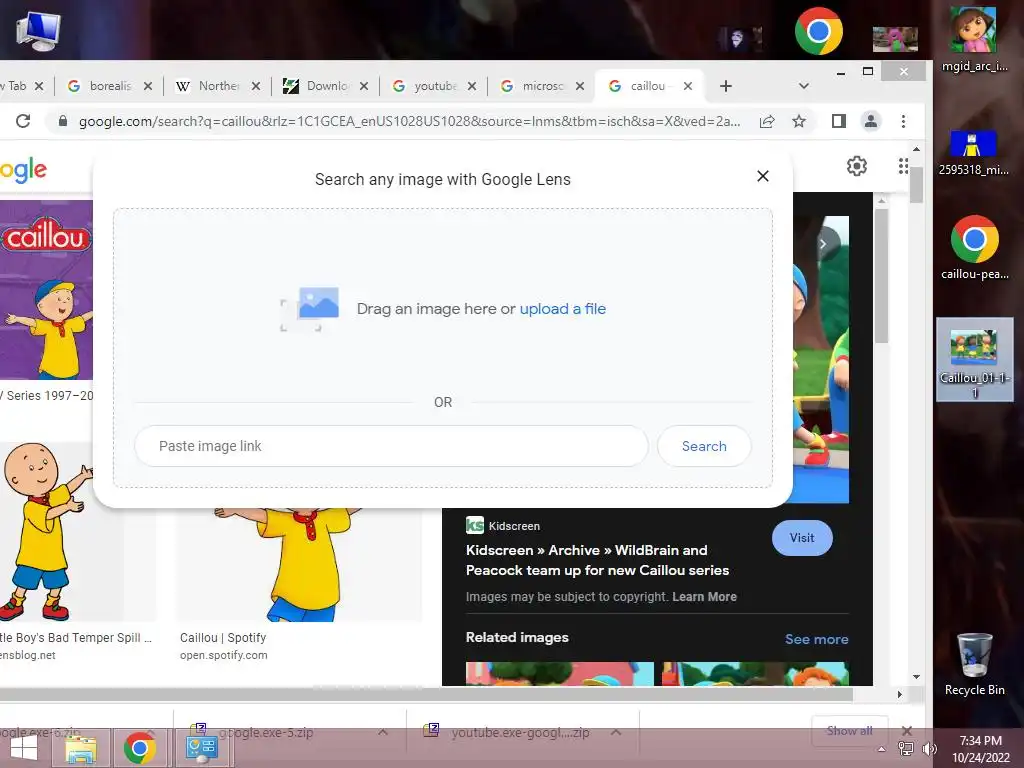Open the Learn More copyright link

(x=705, y=597)
